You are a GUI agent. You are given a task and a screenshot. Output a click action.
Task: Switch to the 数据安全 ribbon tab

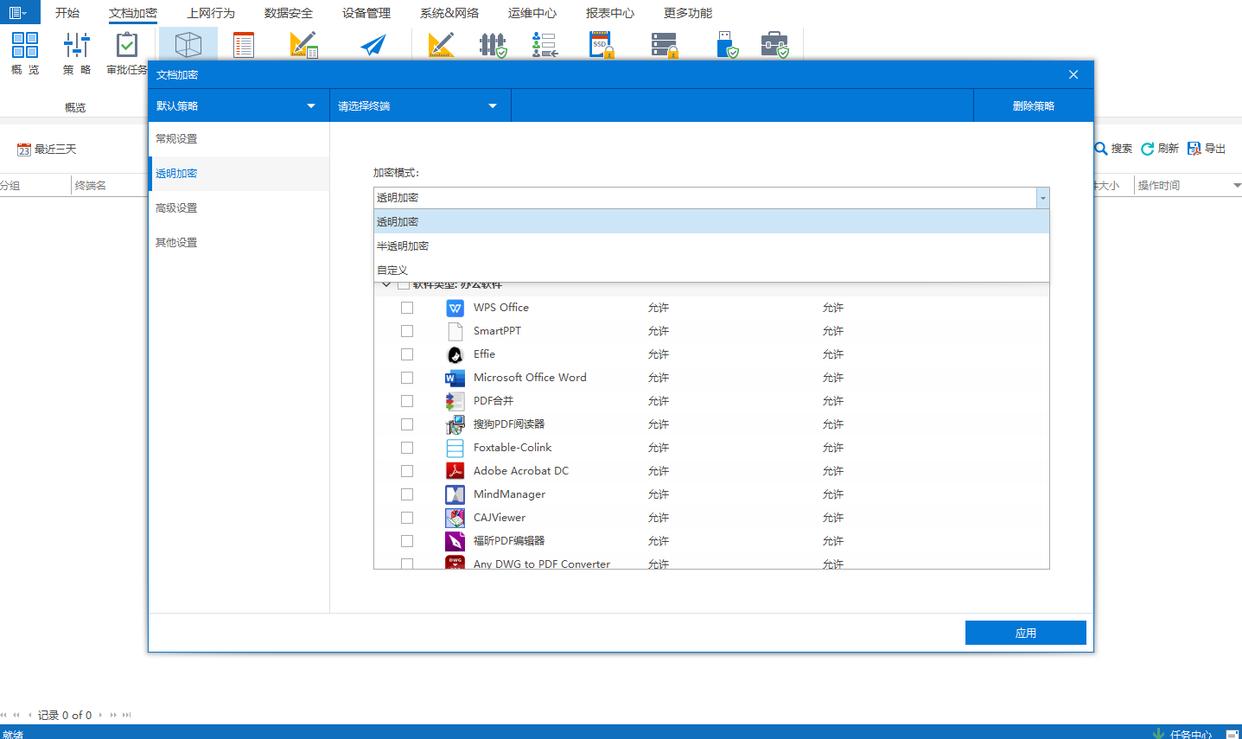pyautogui.click(x=288, y=13)
